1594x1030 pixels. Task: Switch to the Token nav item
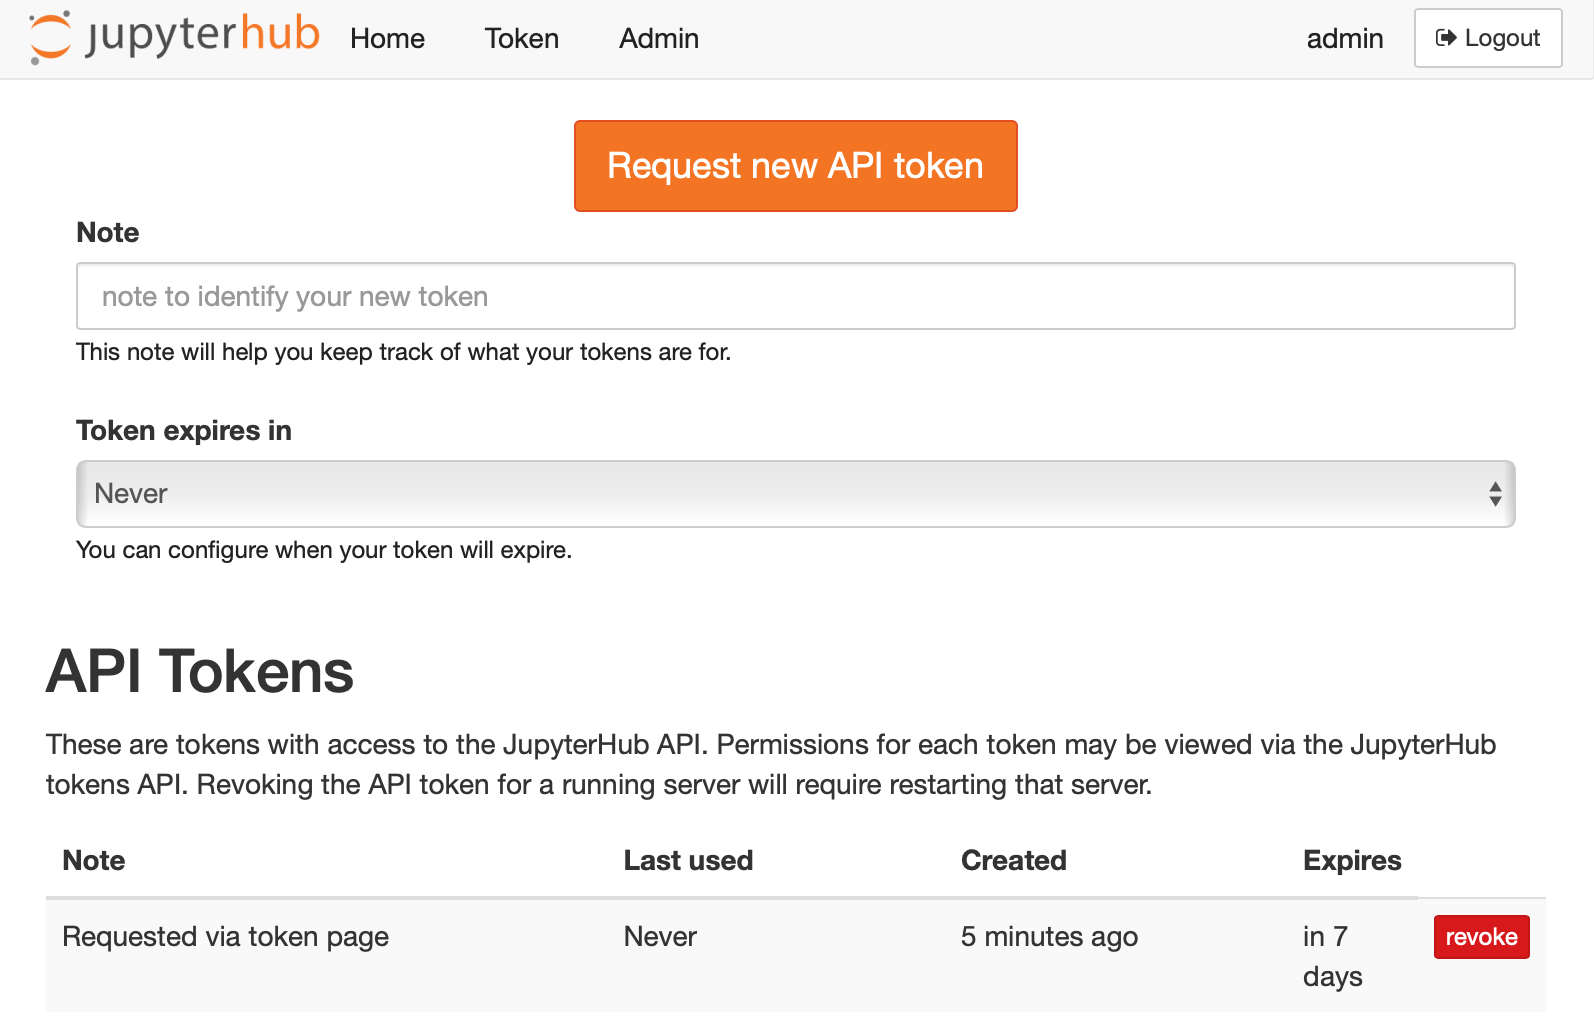[521, 39]
